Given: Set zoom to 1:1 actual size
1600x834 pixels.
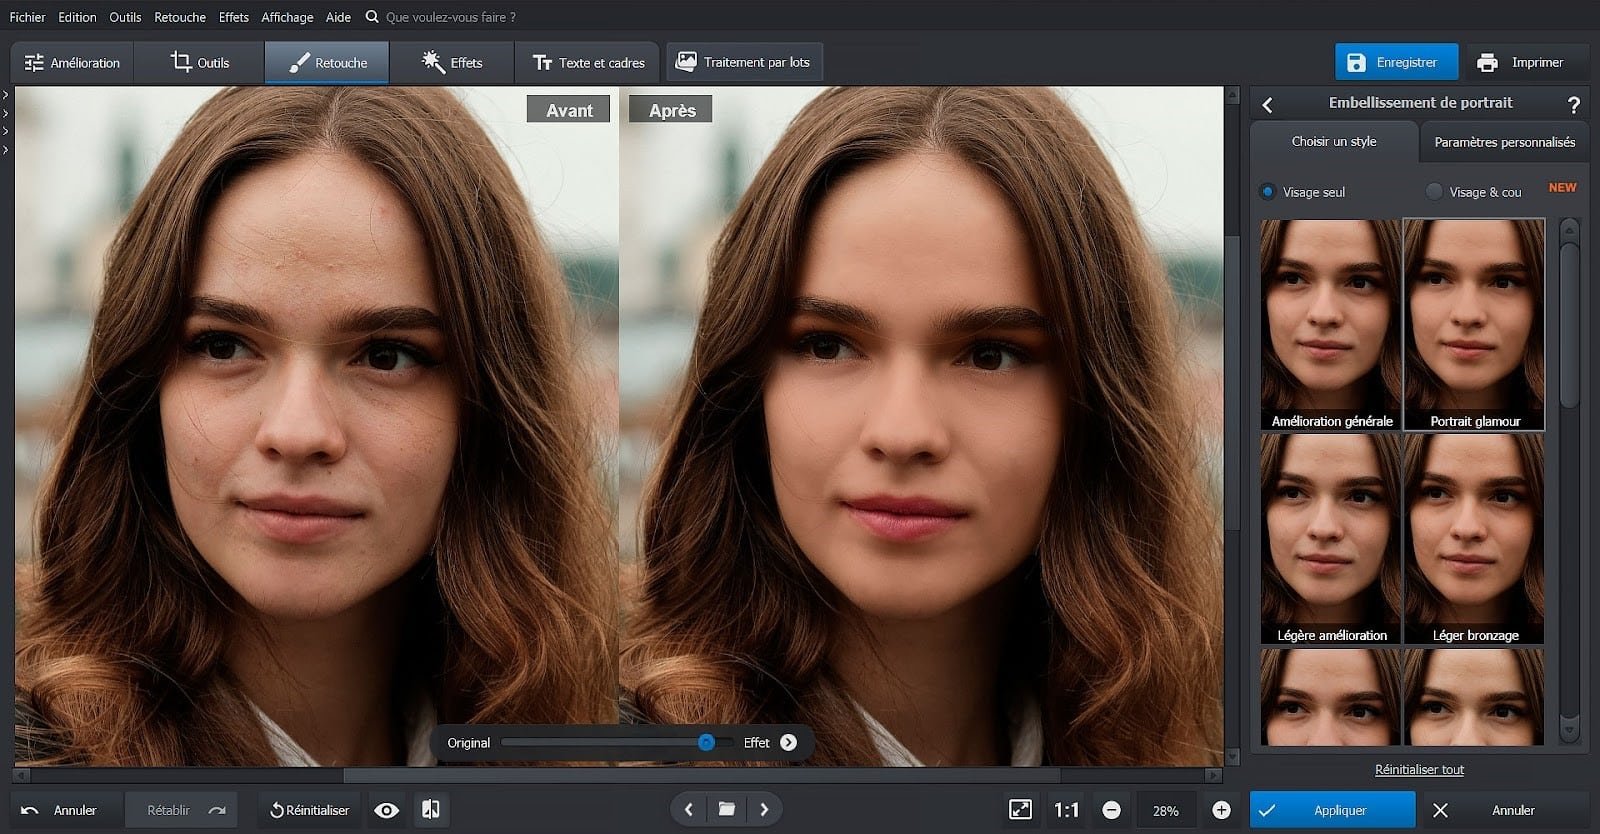Looking at the screenshot, I should click(x=1067, y=810).
